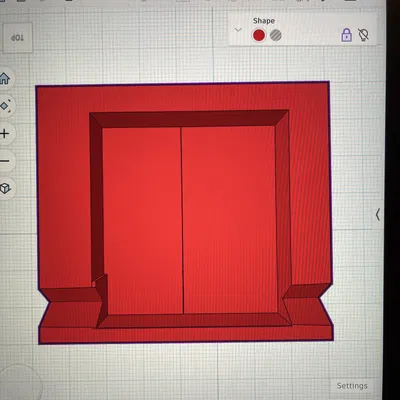
Task: Open Settings at the bottom right
Action: tap(352, 386)
